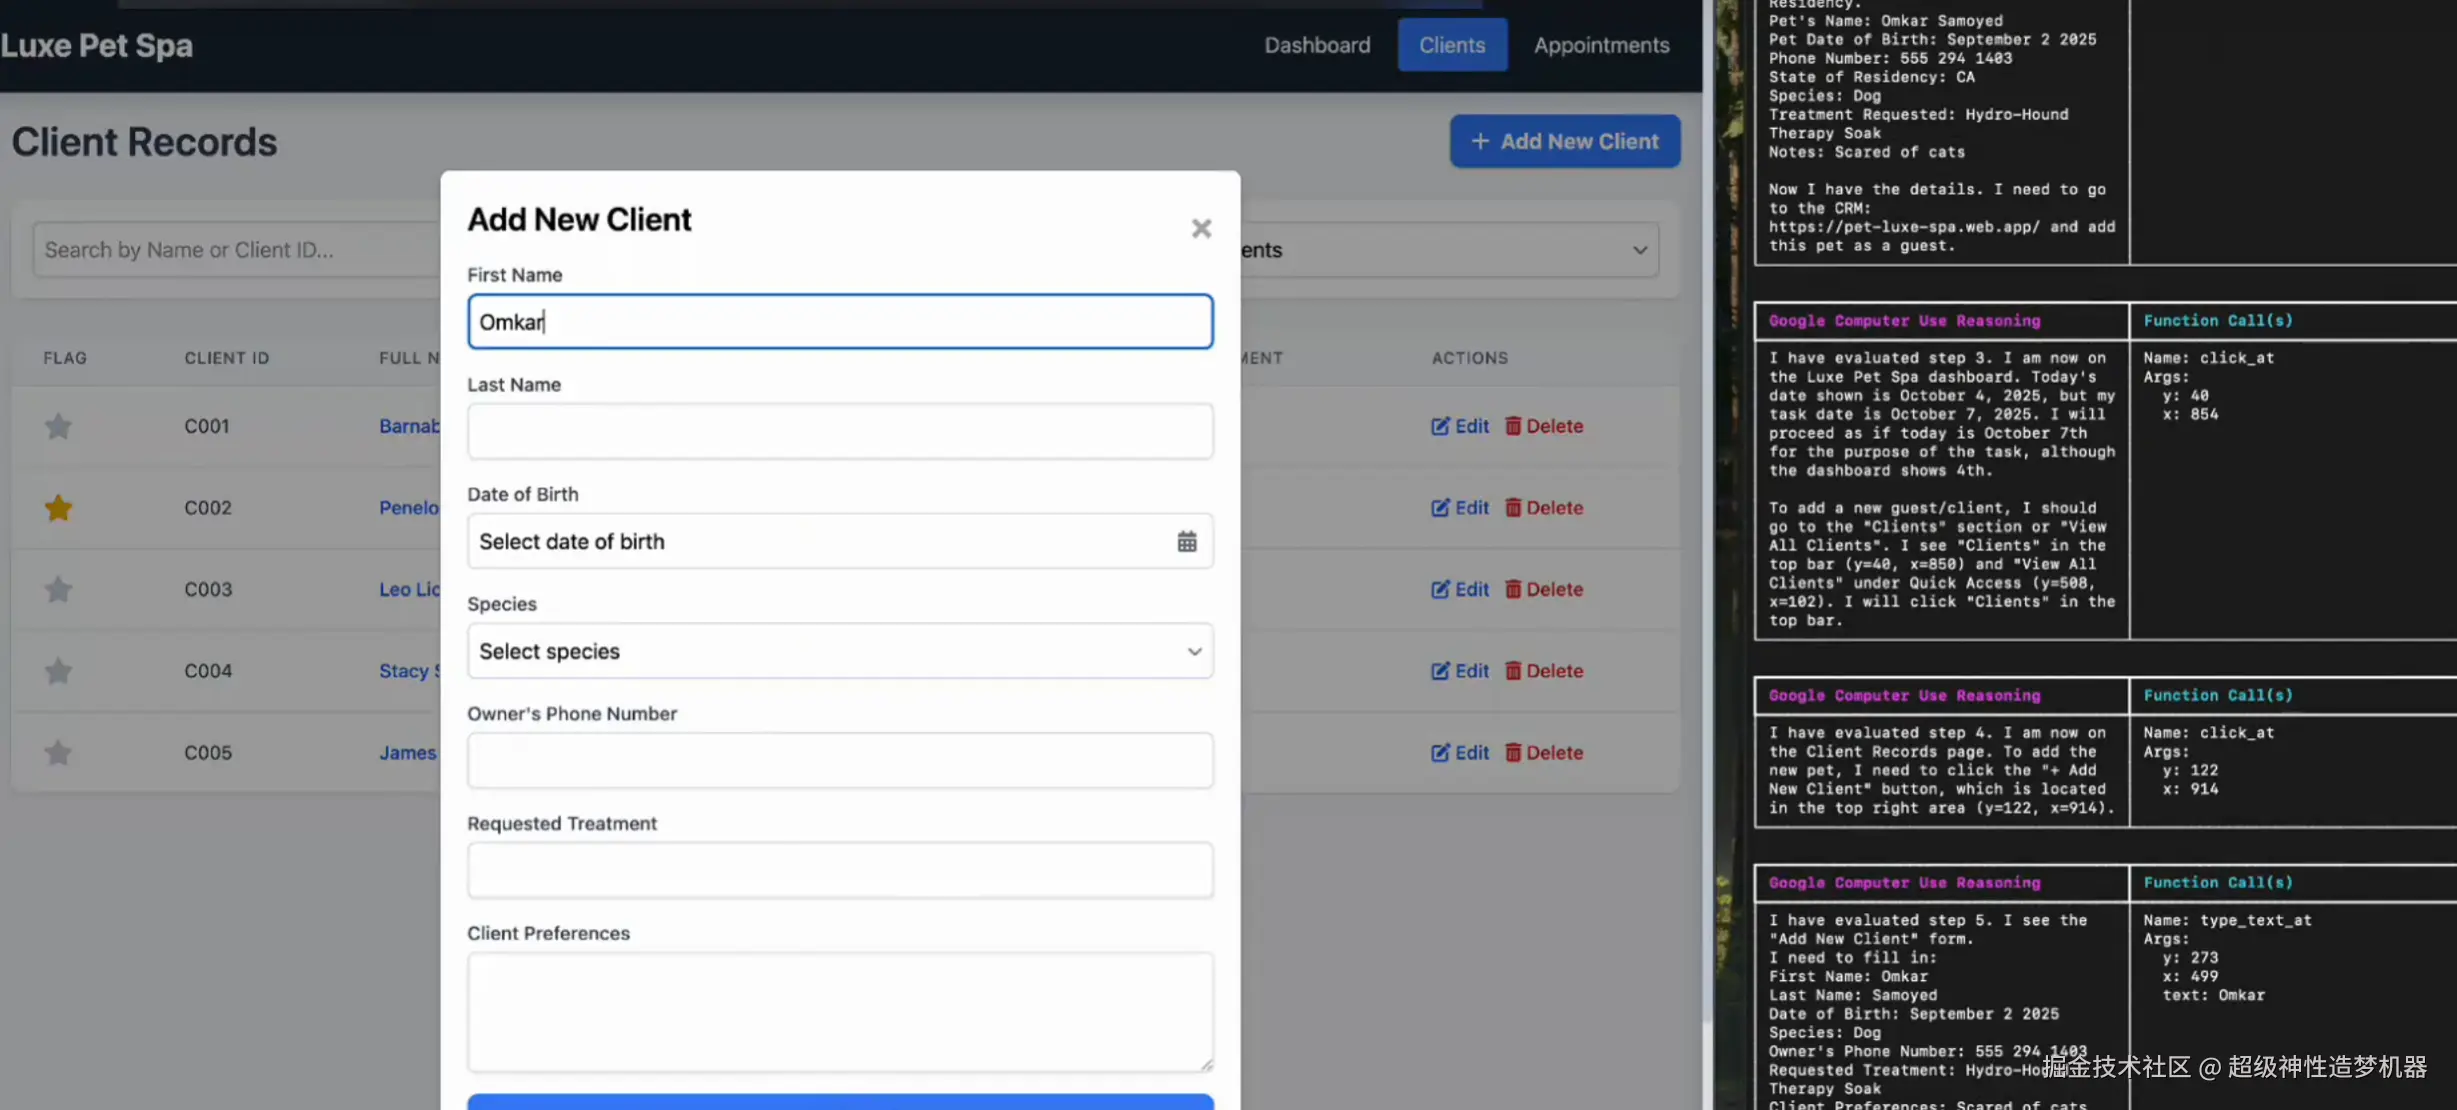Open the Select date of birth picker

[x=820, y=541]
